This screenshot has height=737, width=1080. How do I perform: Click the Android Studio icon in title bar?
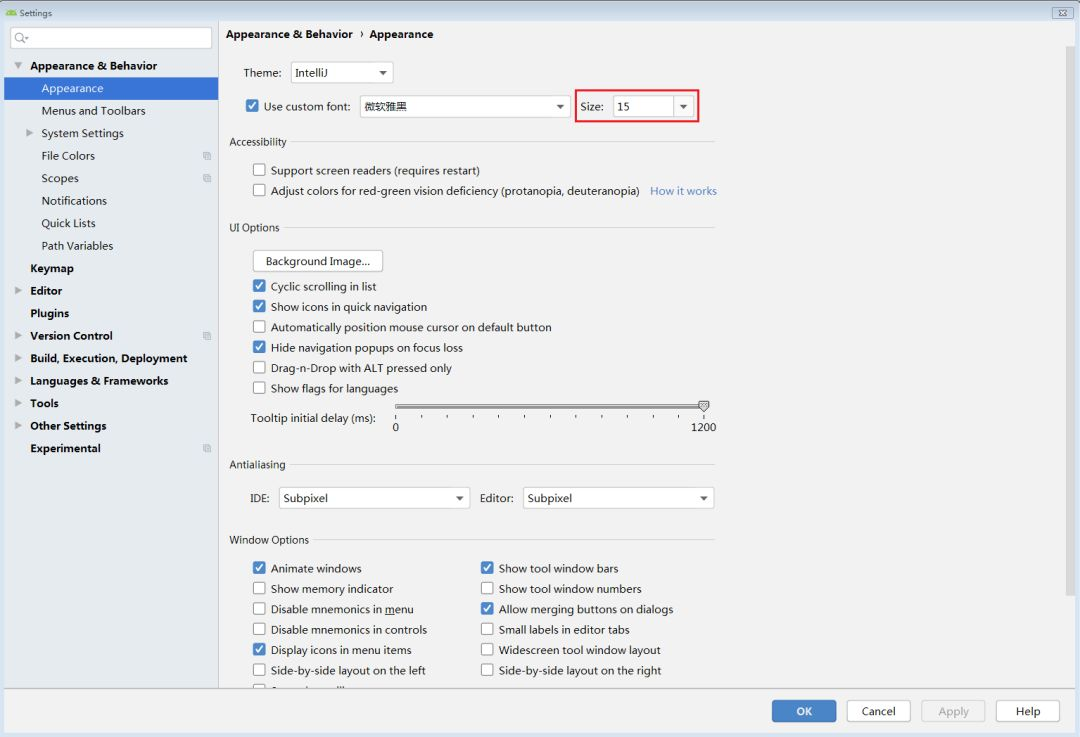tap(11, 13)
